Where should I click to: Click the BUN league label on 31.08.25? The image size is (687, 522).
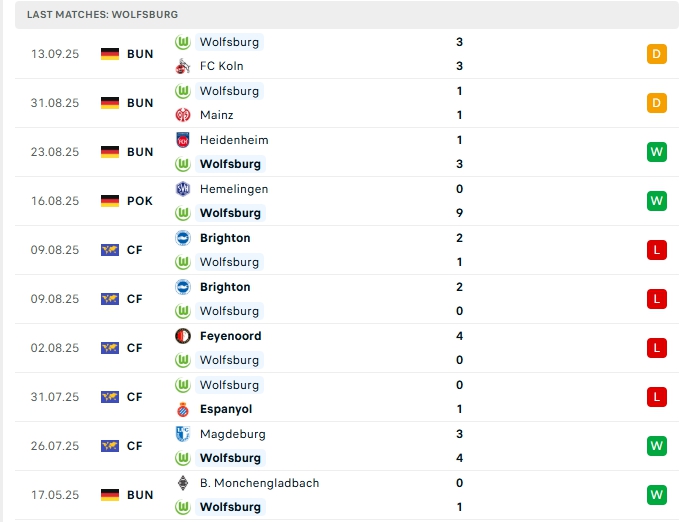[x=140, y=103]
